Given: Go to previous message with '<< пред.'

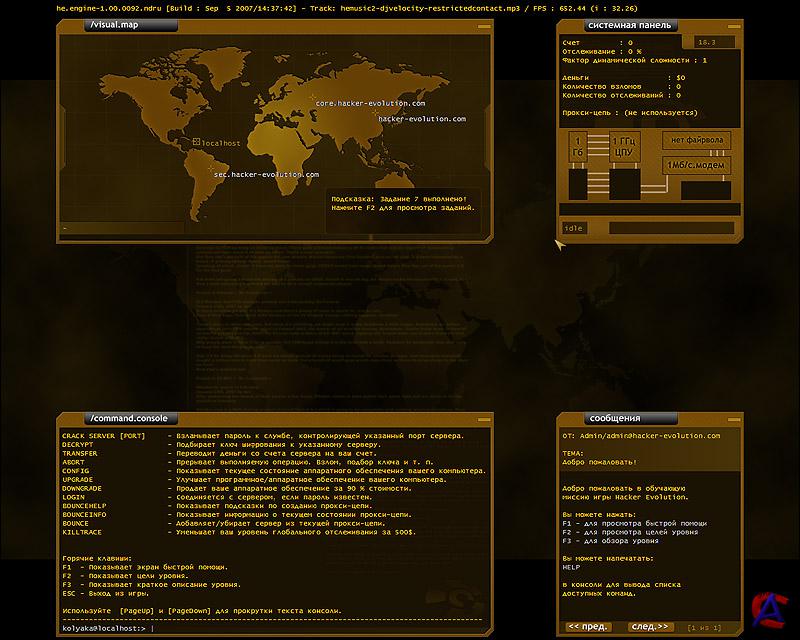Looking at the screenshot, I should pos(587,626).
